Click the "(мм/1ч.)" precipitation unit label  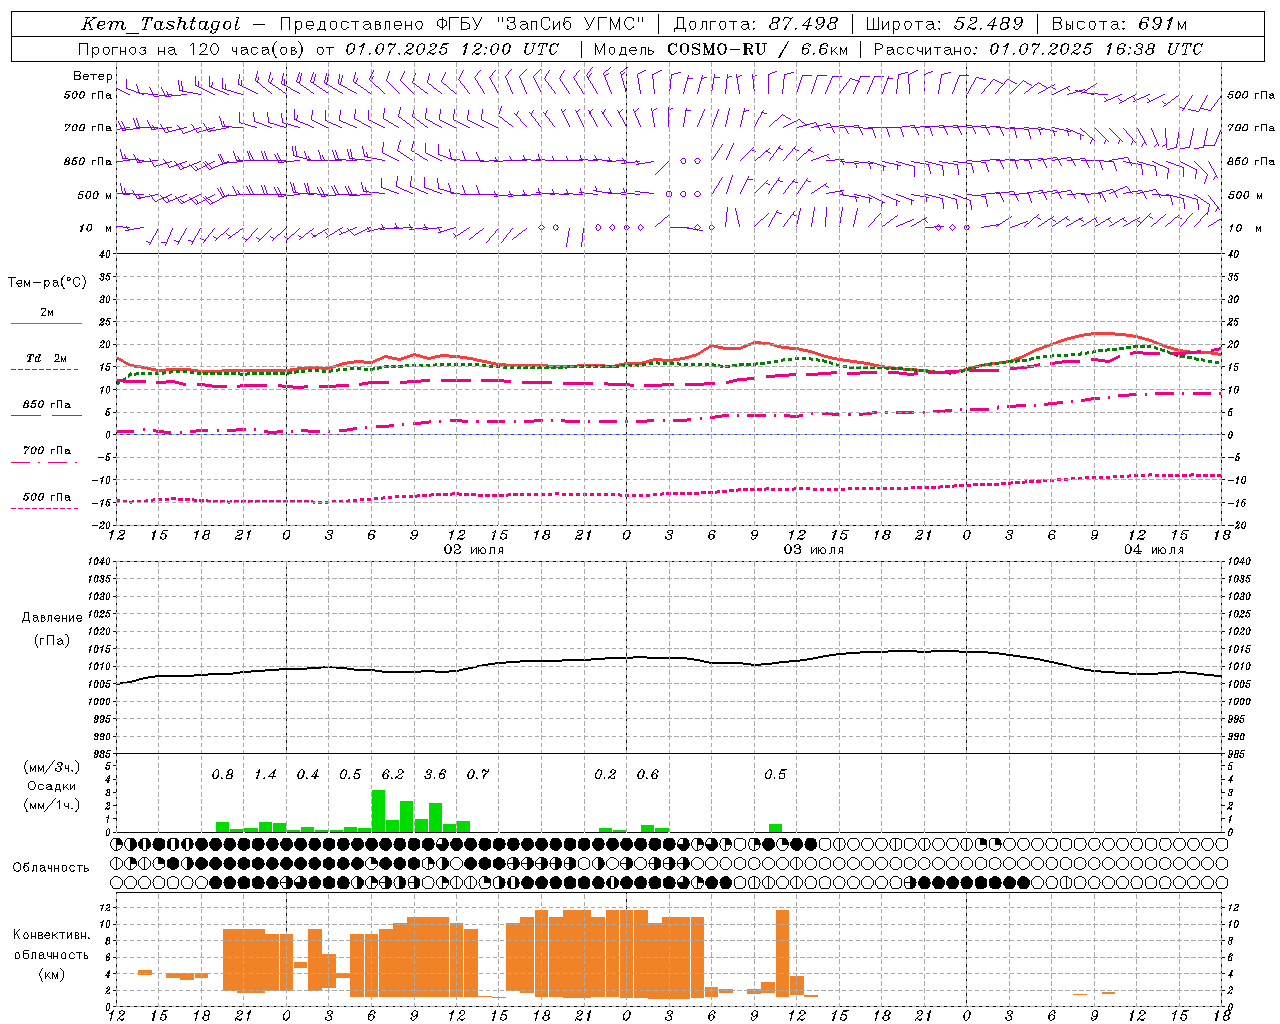[x=52, y=805]
